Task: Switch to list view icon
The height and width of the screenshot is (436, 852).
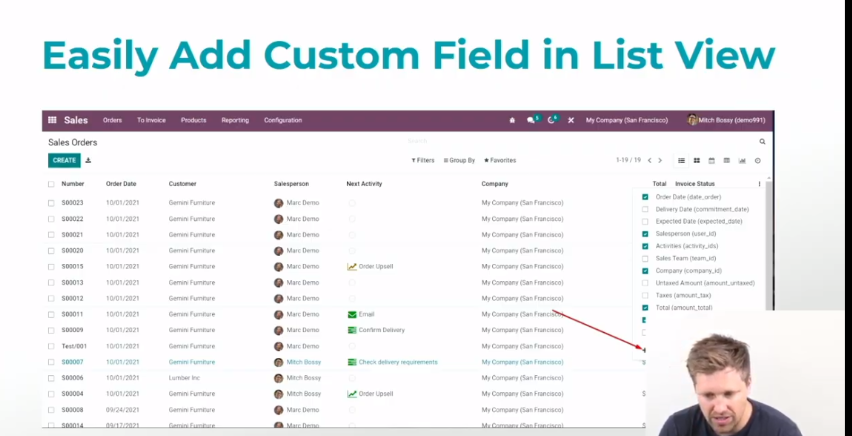Action: pyautogui.click(x=681, y=160)
